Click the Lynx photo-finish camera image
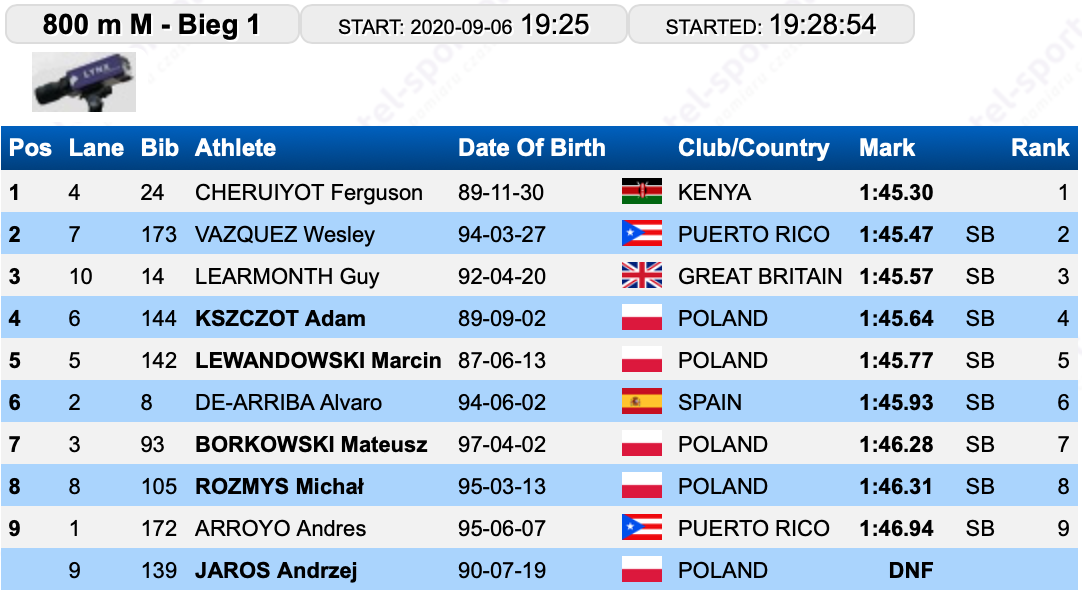1082x598 pixels. (83, 82)
